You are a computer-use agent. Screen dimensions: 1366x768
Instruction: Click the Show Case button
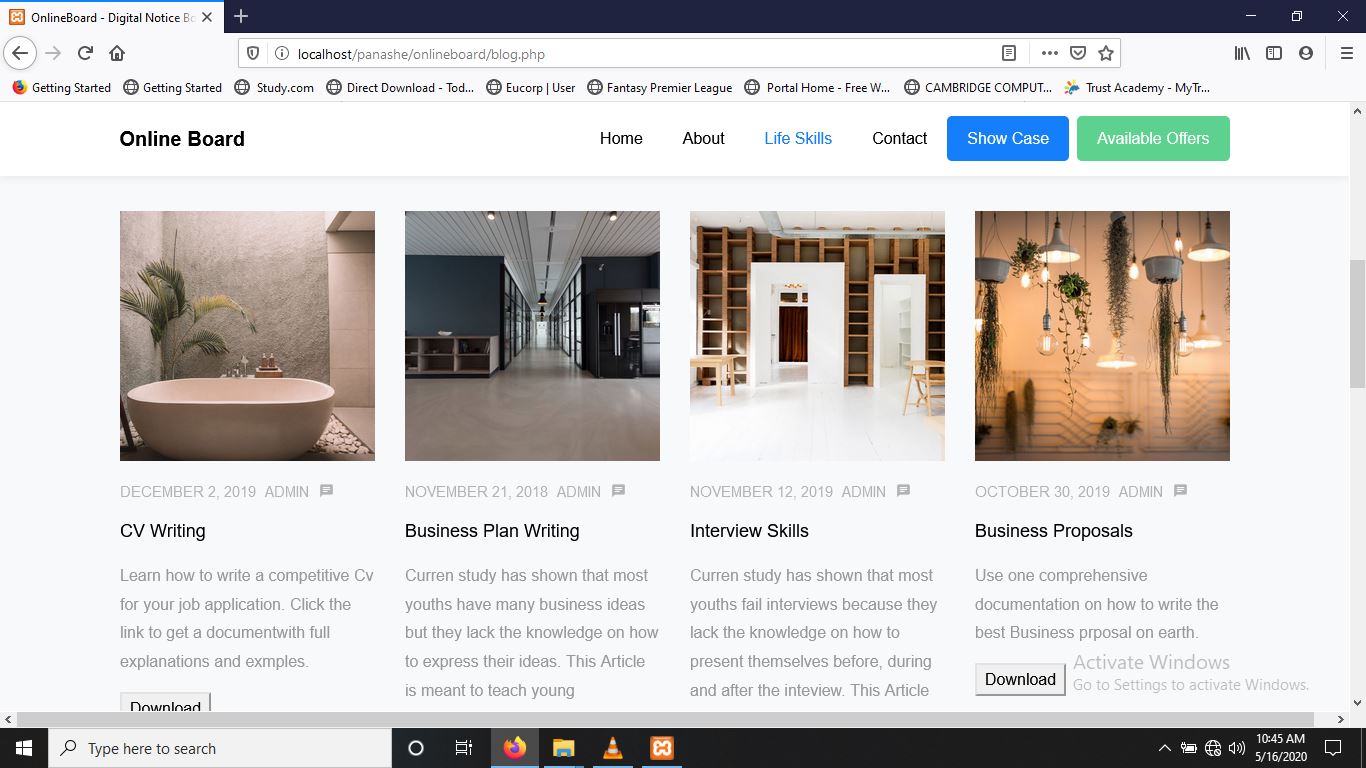1007,138
